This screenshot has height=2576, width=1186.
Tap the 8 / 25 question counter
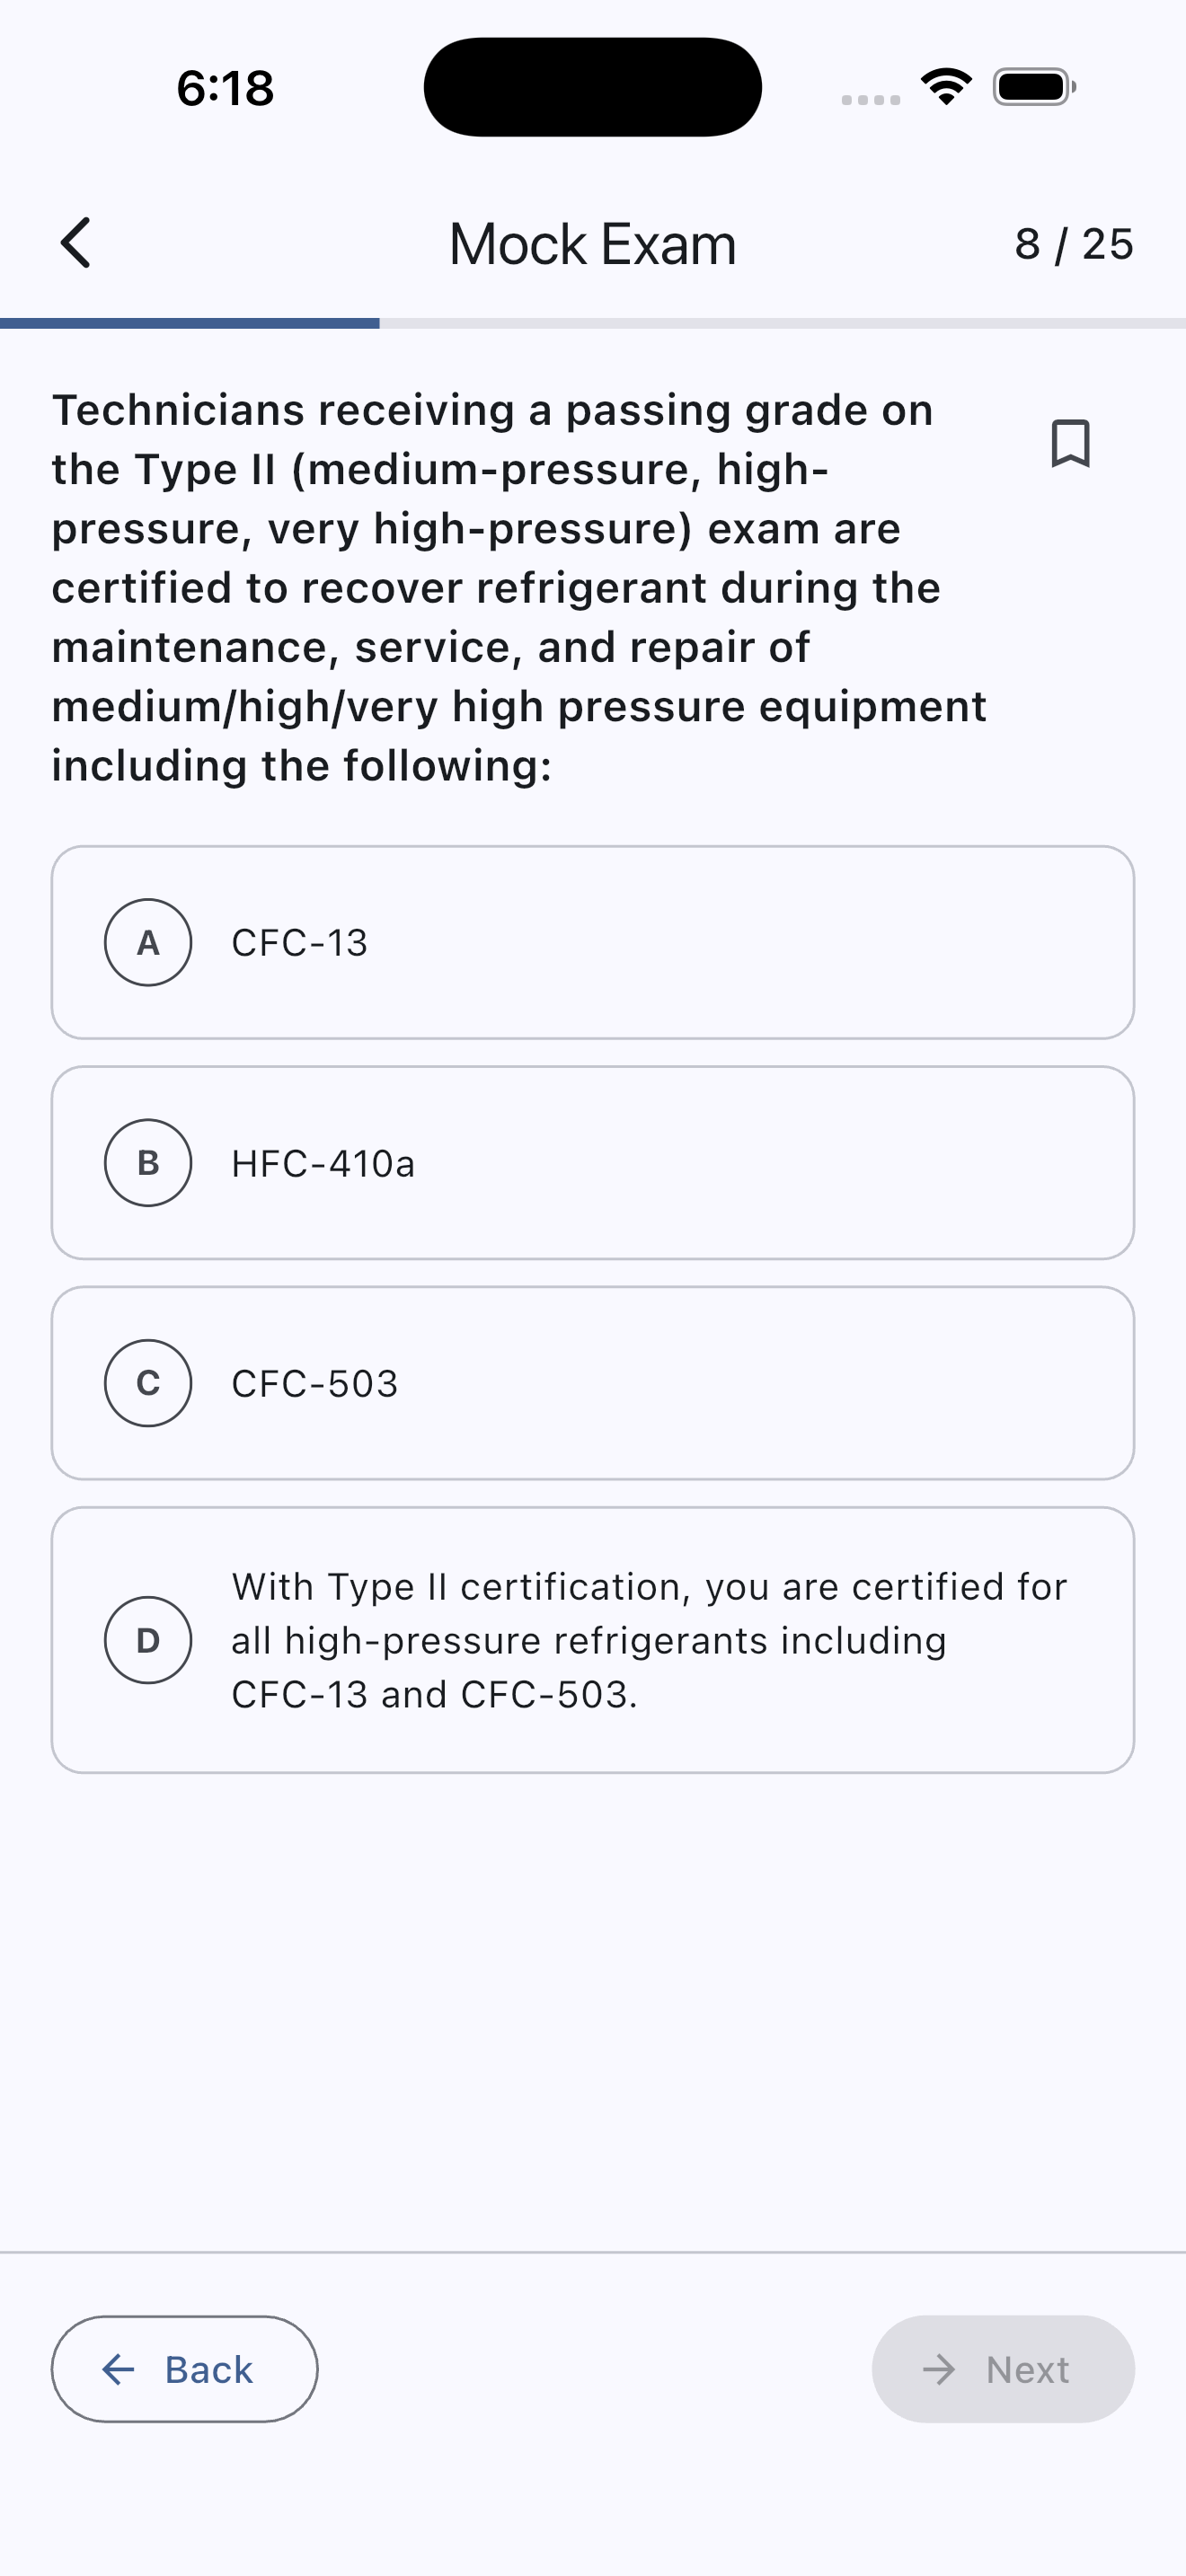point(1073,244)
